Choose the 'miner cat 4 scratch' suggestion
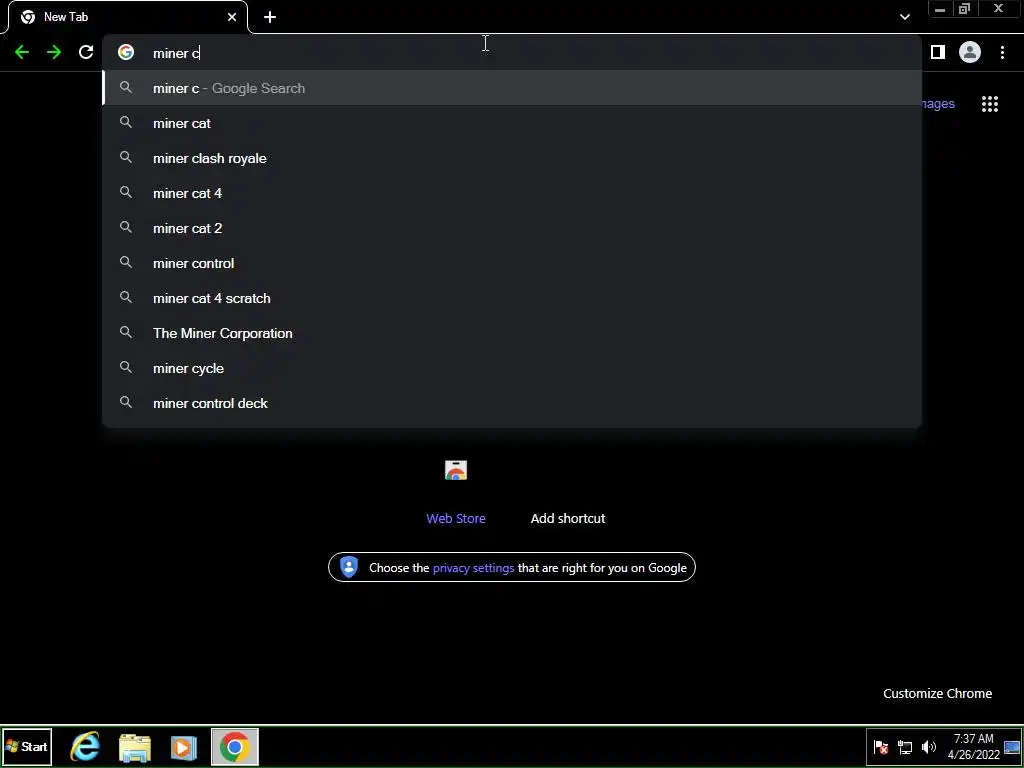The width and height of the screenshot is (1024, 768). point(511,298)
